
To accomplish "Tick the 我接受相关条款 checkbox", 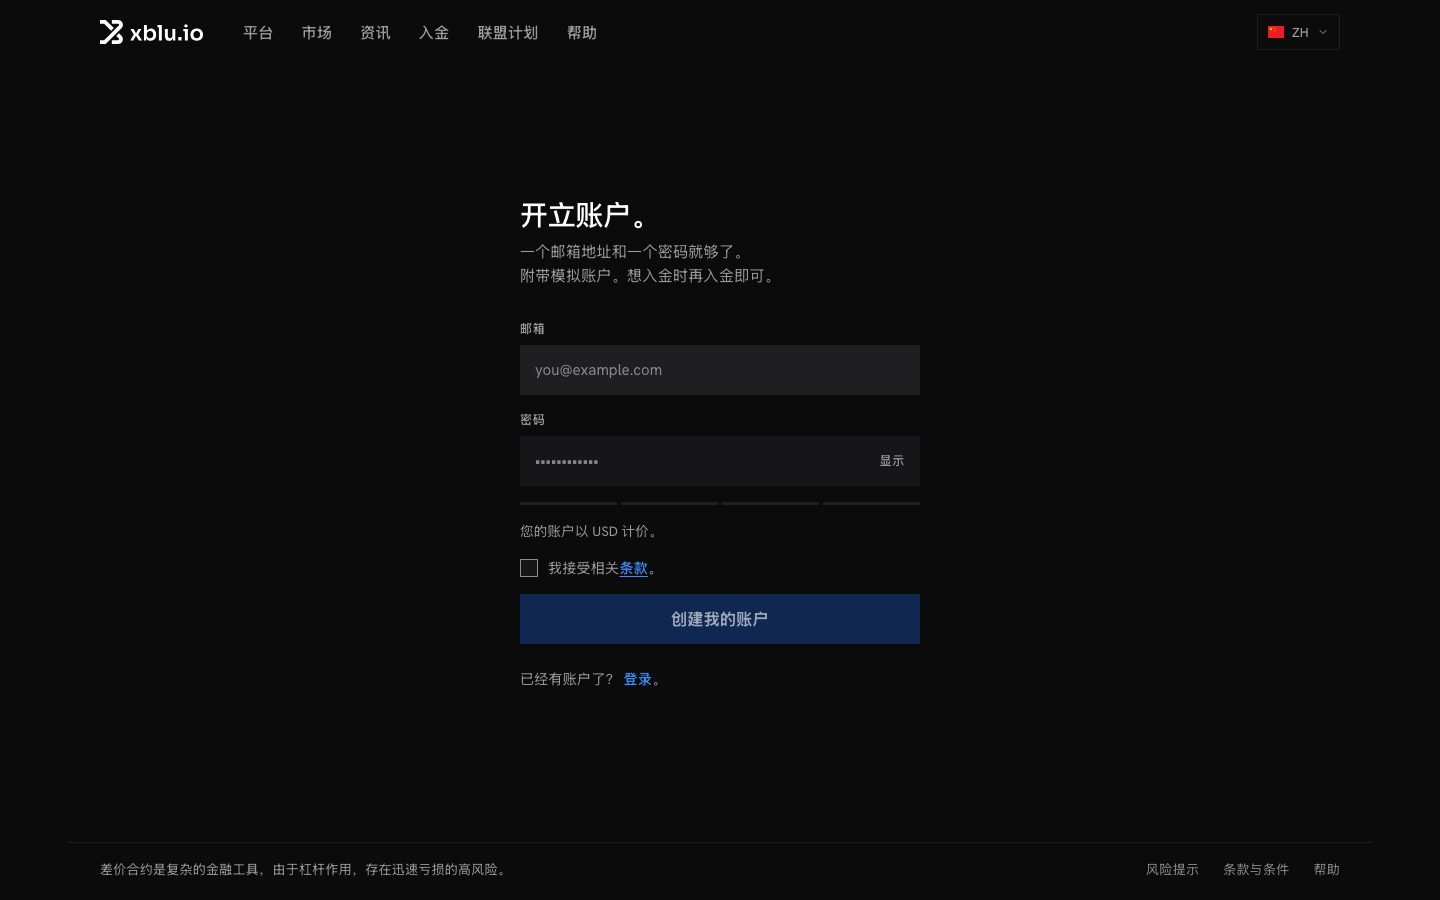I will coord(529,568).
